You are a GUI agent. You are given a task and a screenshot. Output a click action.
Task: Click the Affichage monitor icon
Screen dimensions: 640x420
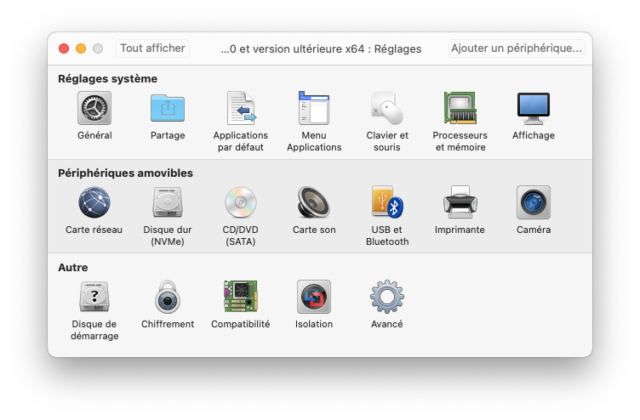point(533,108)
